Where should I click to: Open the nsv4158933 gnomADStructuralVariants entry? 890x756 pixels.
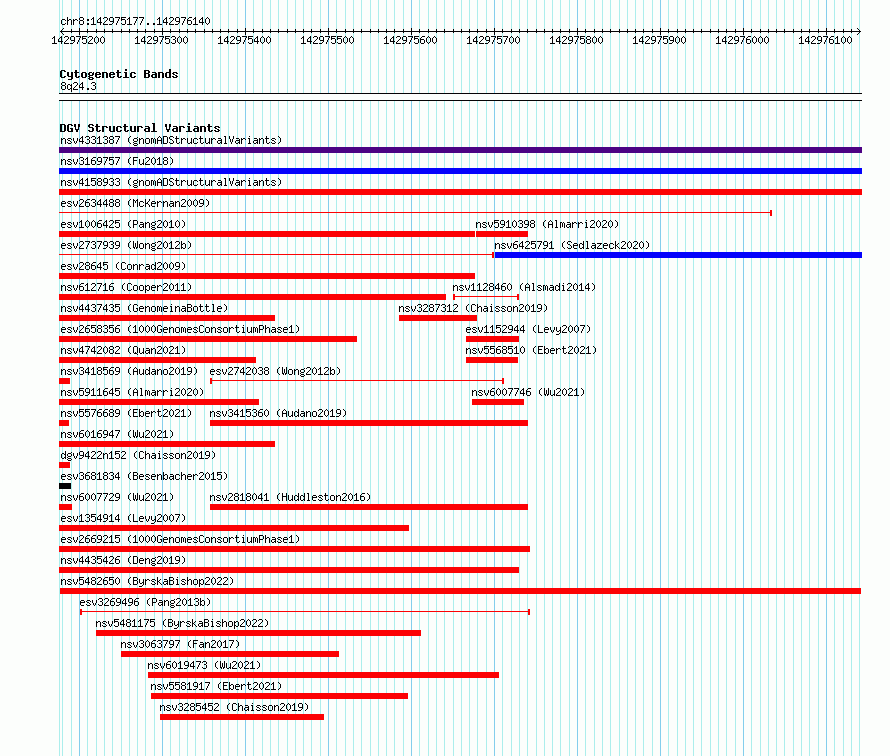point(171,182)
